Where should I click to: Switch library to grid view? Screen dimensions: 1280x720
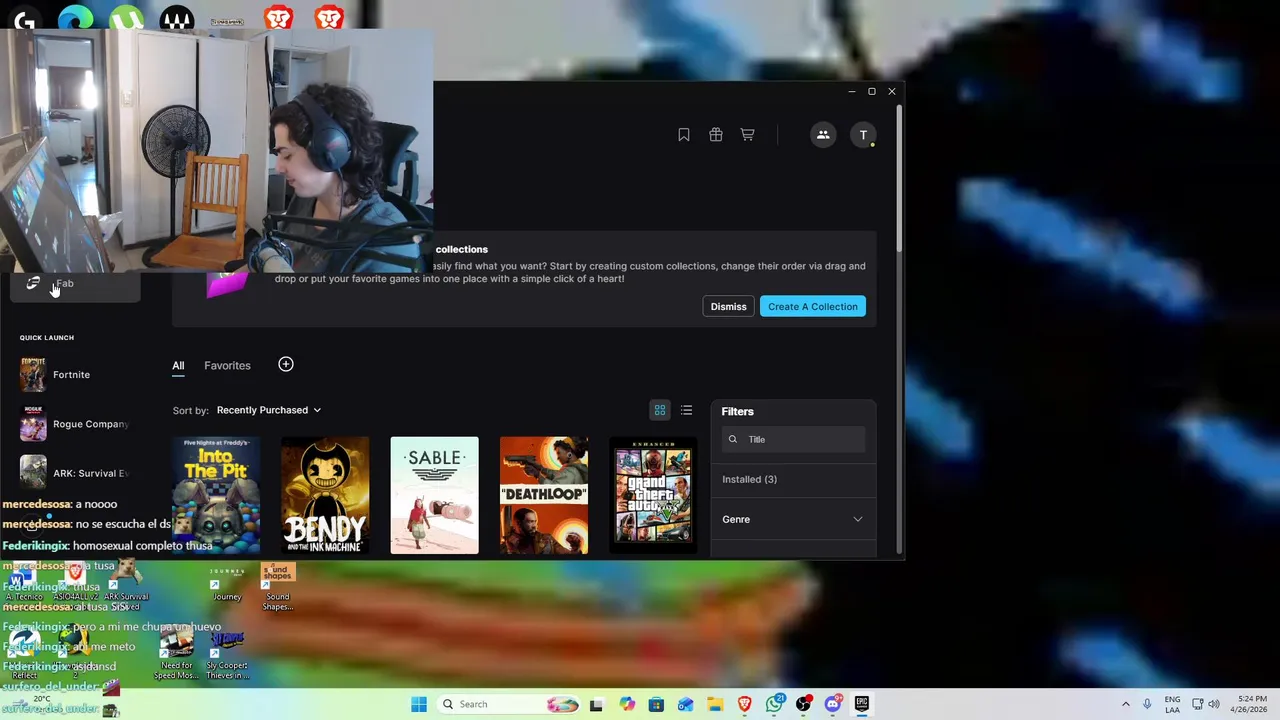click(660, 411)
